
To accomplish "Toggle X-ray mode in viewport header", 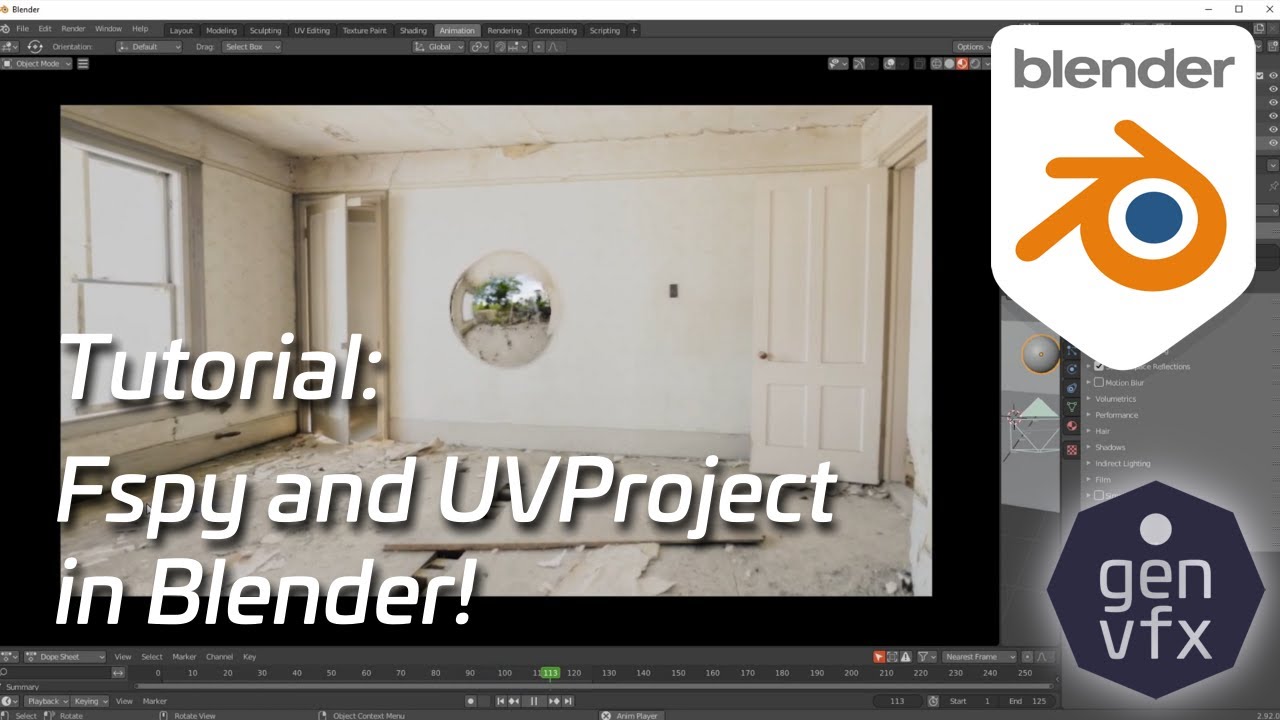I will [x=919, y=64].
